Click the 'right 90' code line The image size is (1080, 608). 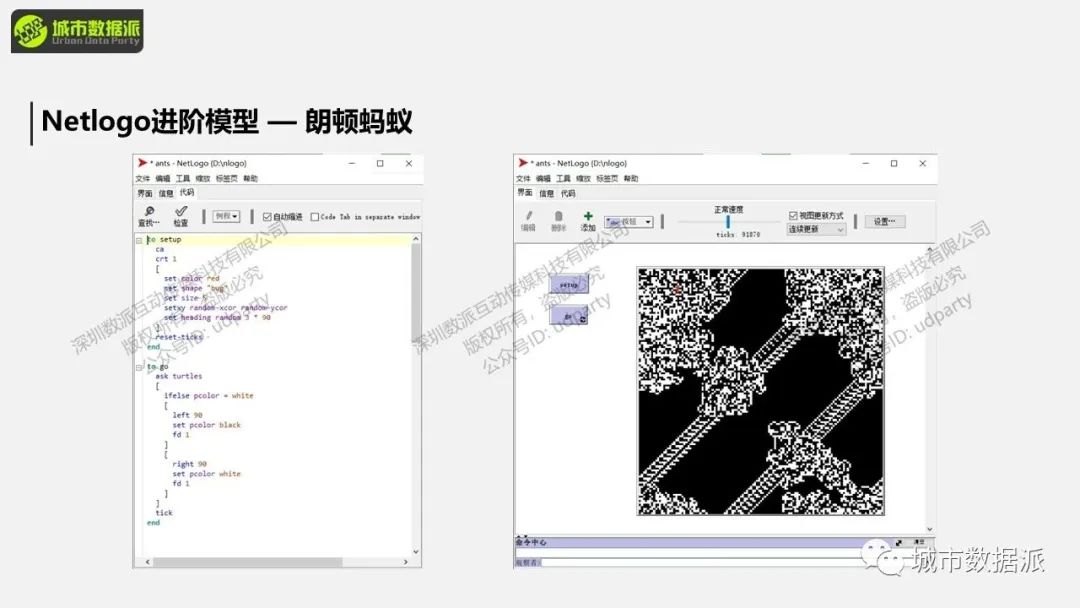(x=189, y=464)
